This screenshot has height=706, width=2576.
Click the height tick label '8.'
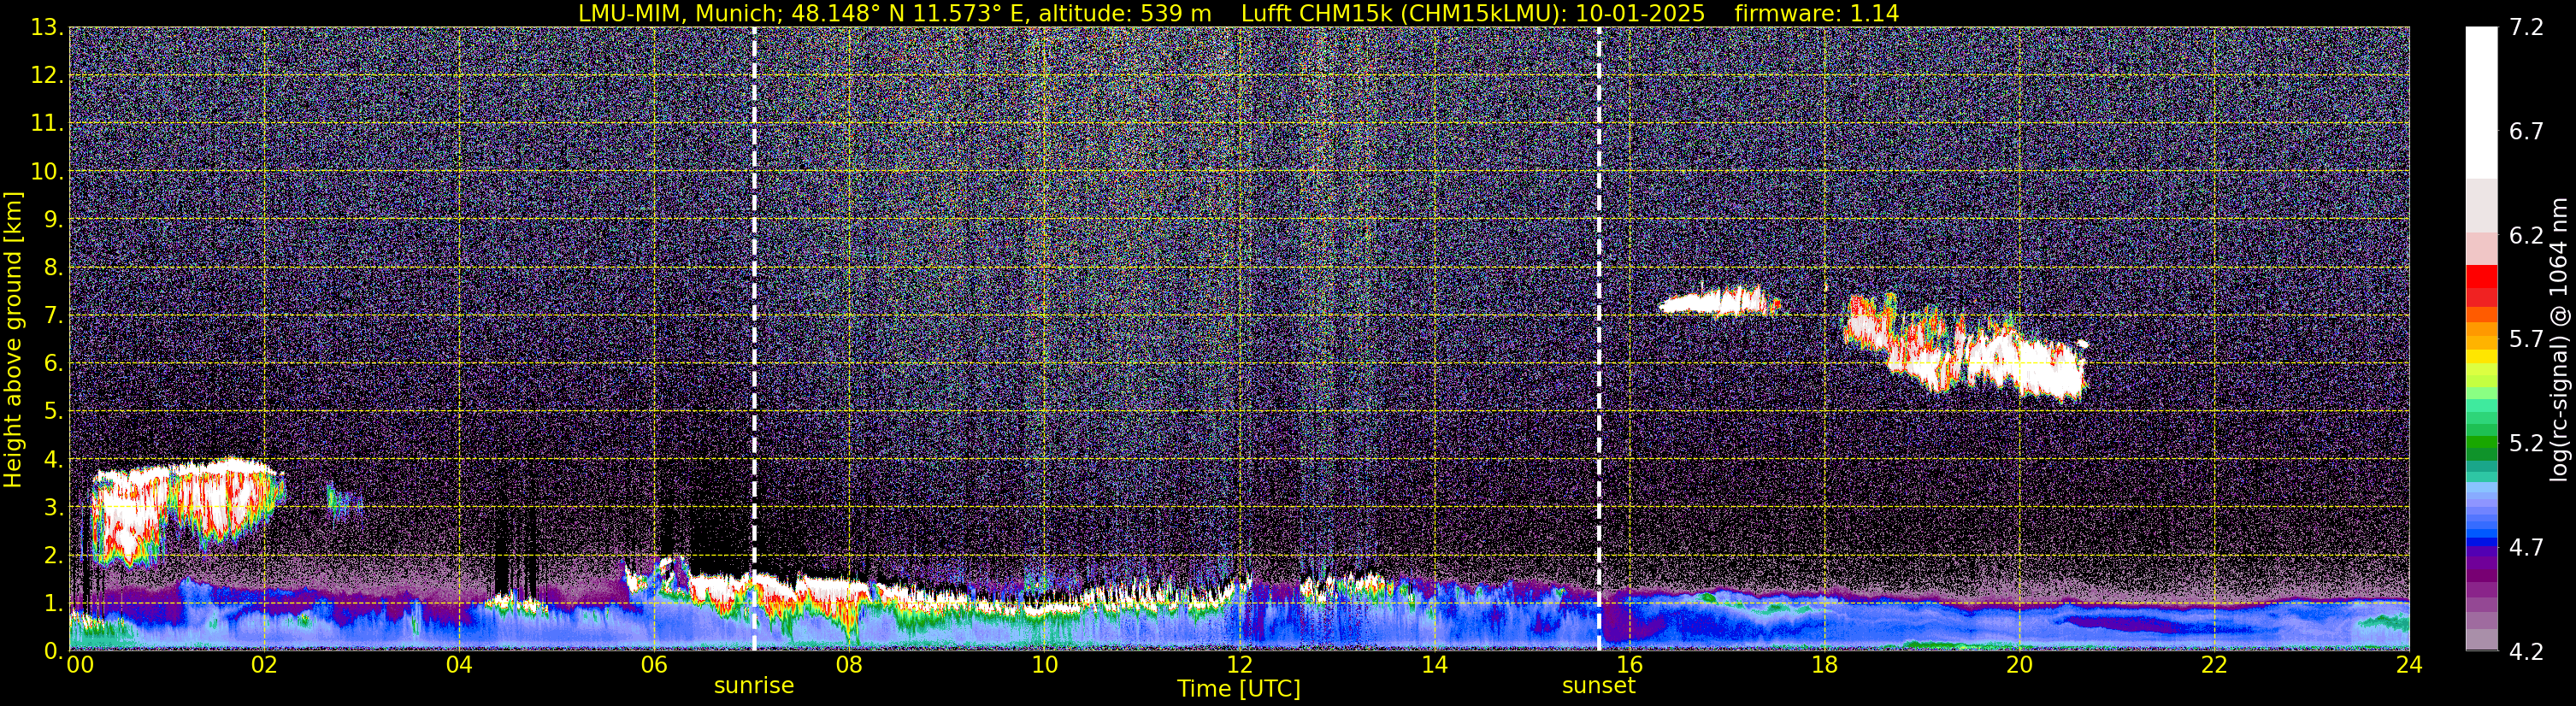pos(53,268)
